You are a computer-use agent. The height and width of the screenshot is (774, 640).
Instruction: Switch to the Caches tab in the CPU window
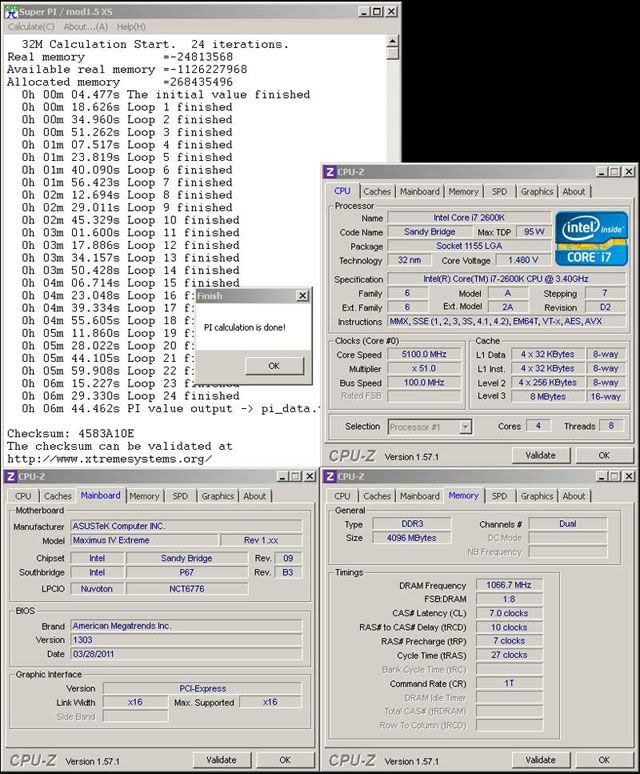[x=377, y=192]
